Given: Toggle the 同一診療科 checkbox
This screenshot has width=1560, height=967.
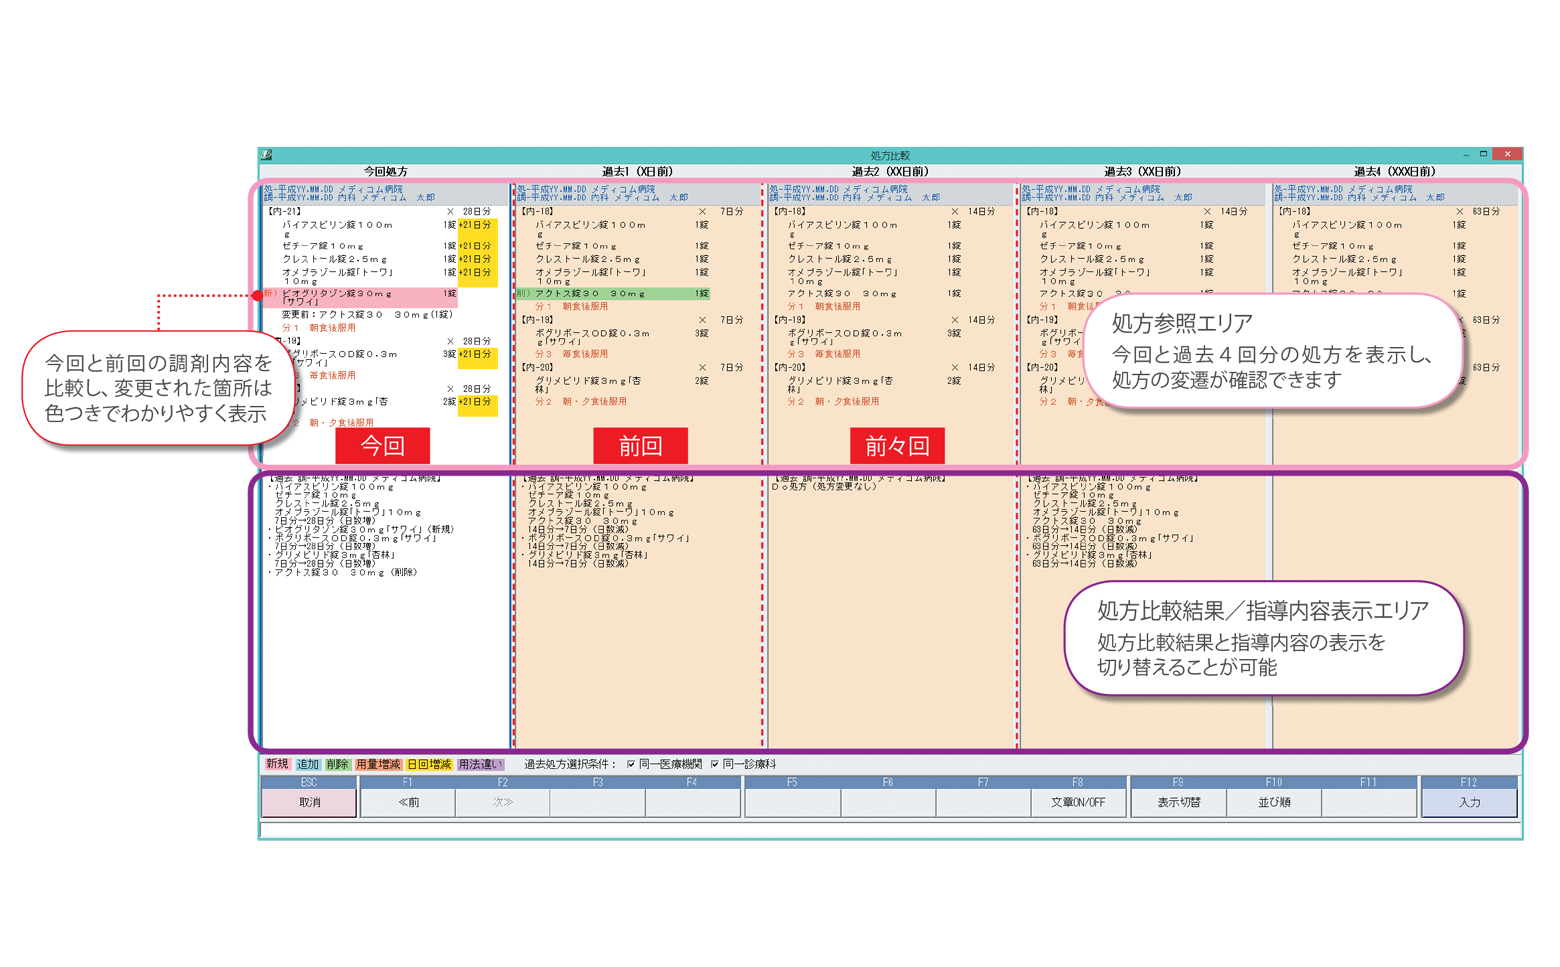Looking at the screenshot, I should click(x=715, y=765).
